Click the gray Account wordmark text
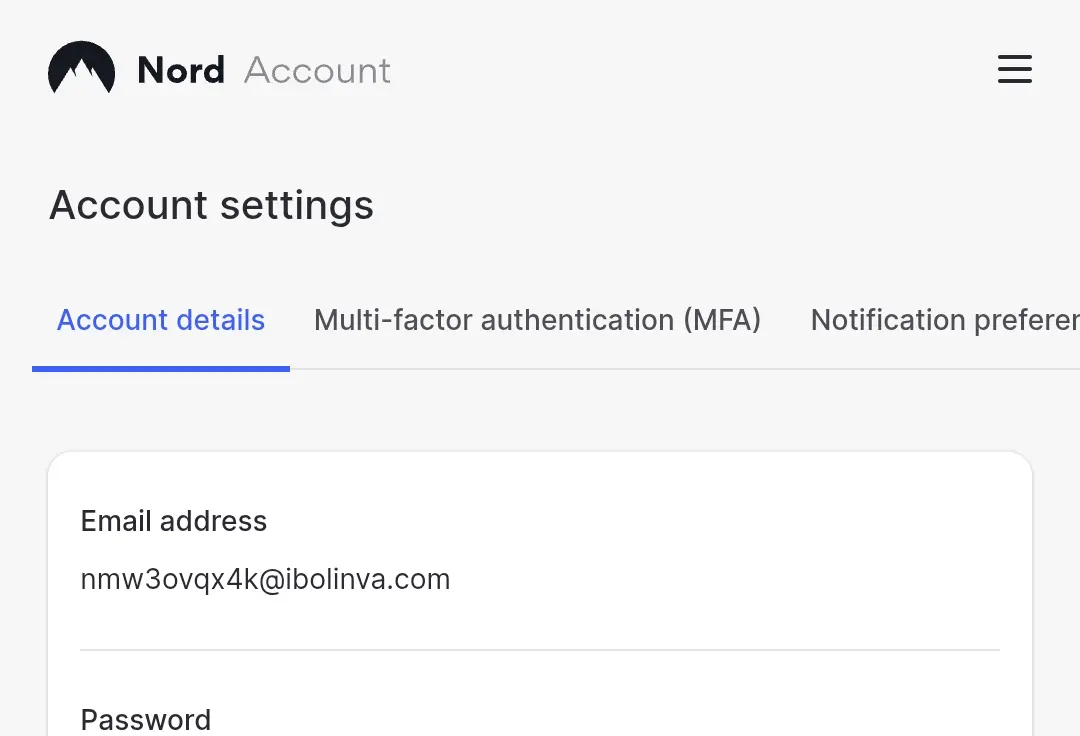This screenshot has width=1080, height=736. point(318,70)
